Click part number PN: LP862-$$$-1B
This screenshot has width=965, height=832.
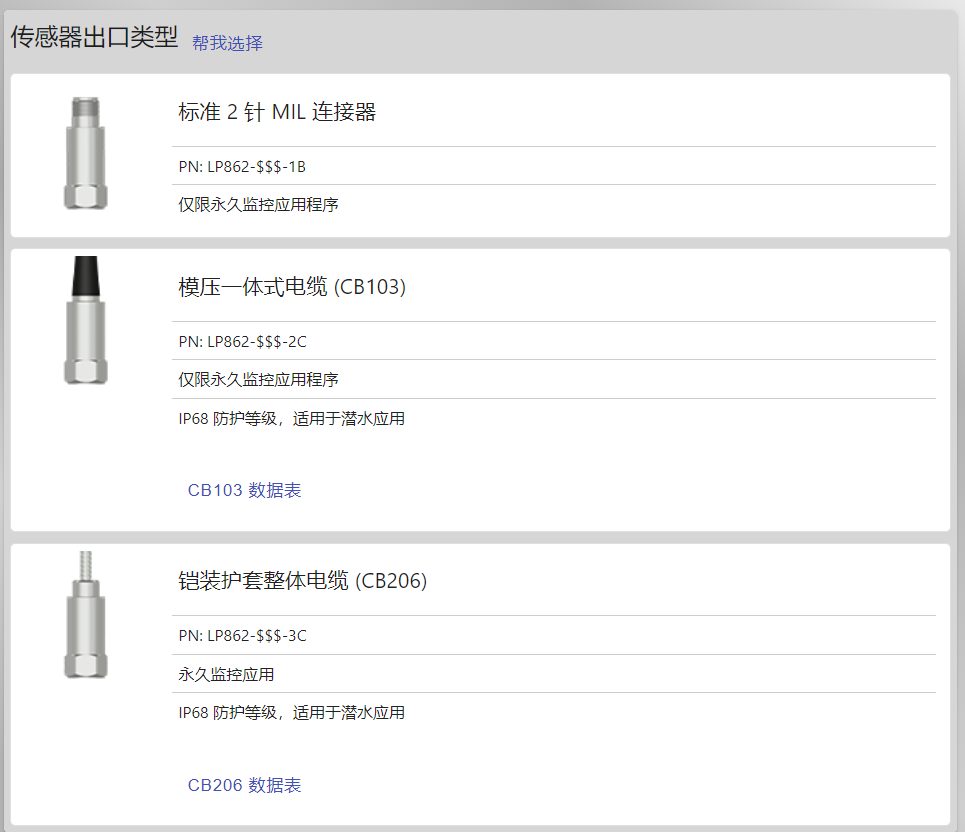coord(242,167)
